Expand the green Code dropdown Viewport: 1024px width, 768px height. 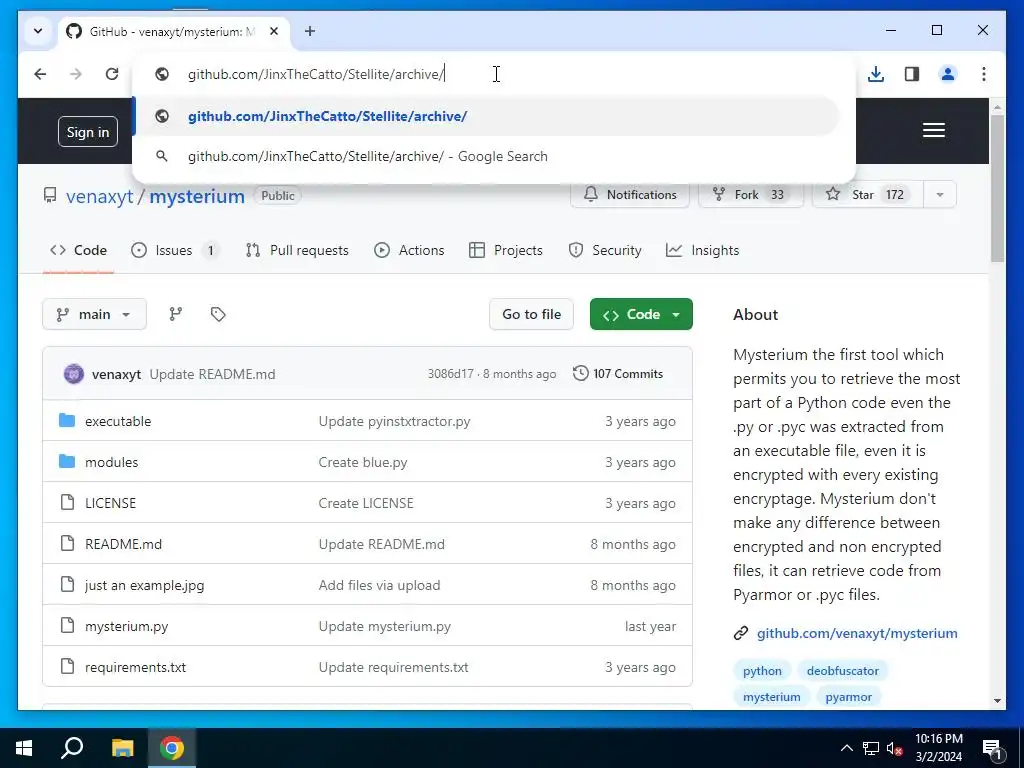[x=641, y=314]
